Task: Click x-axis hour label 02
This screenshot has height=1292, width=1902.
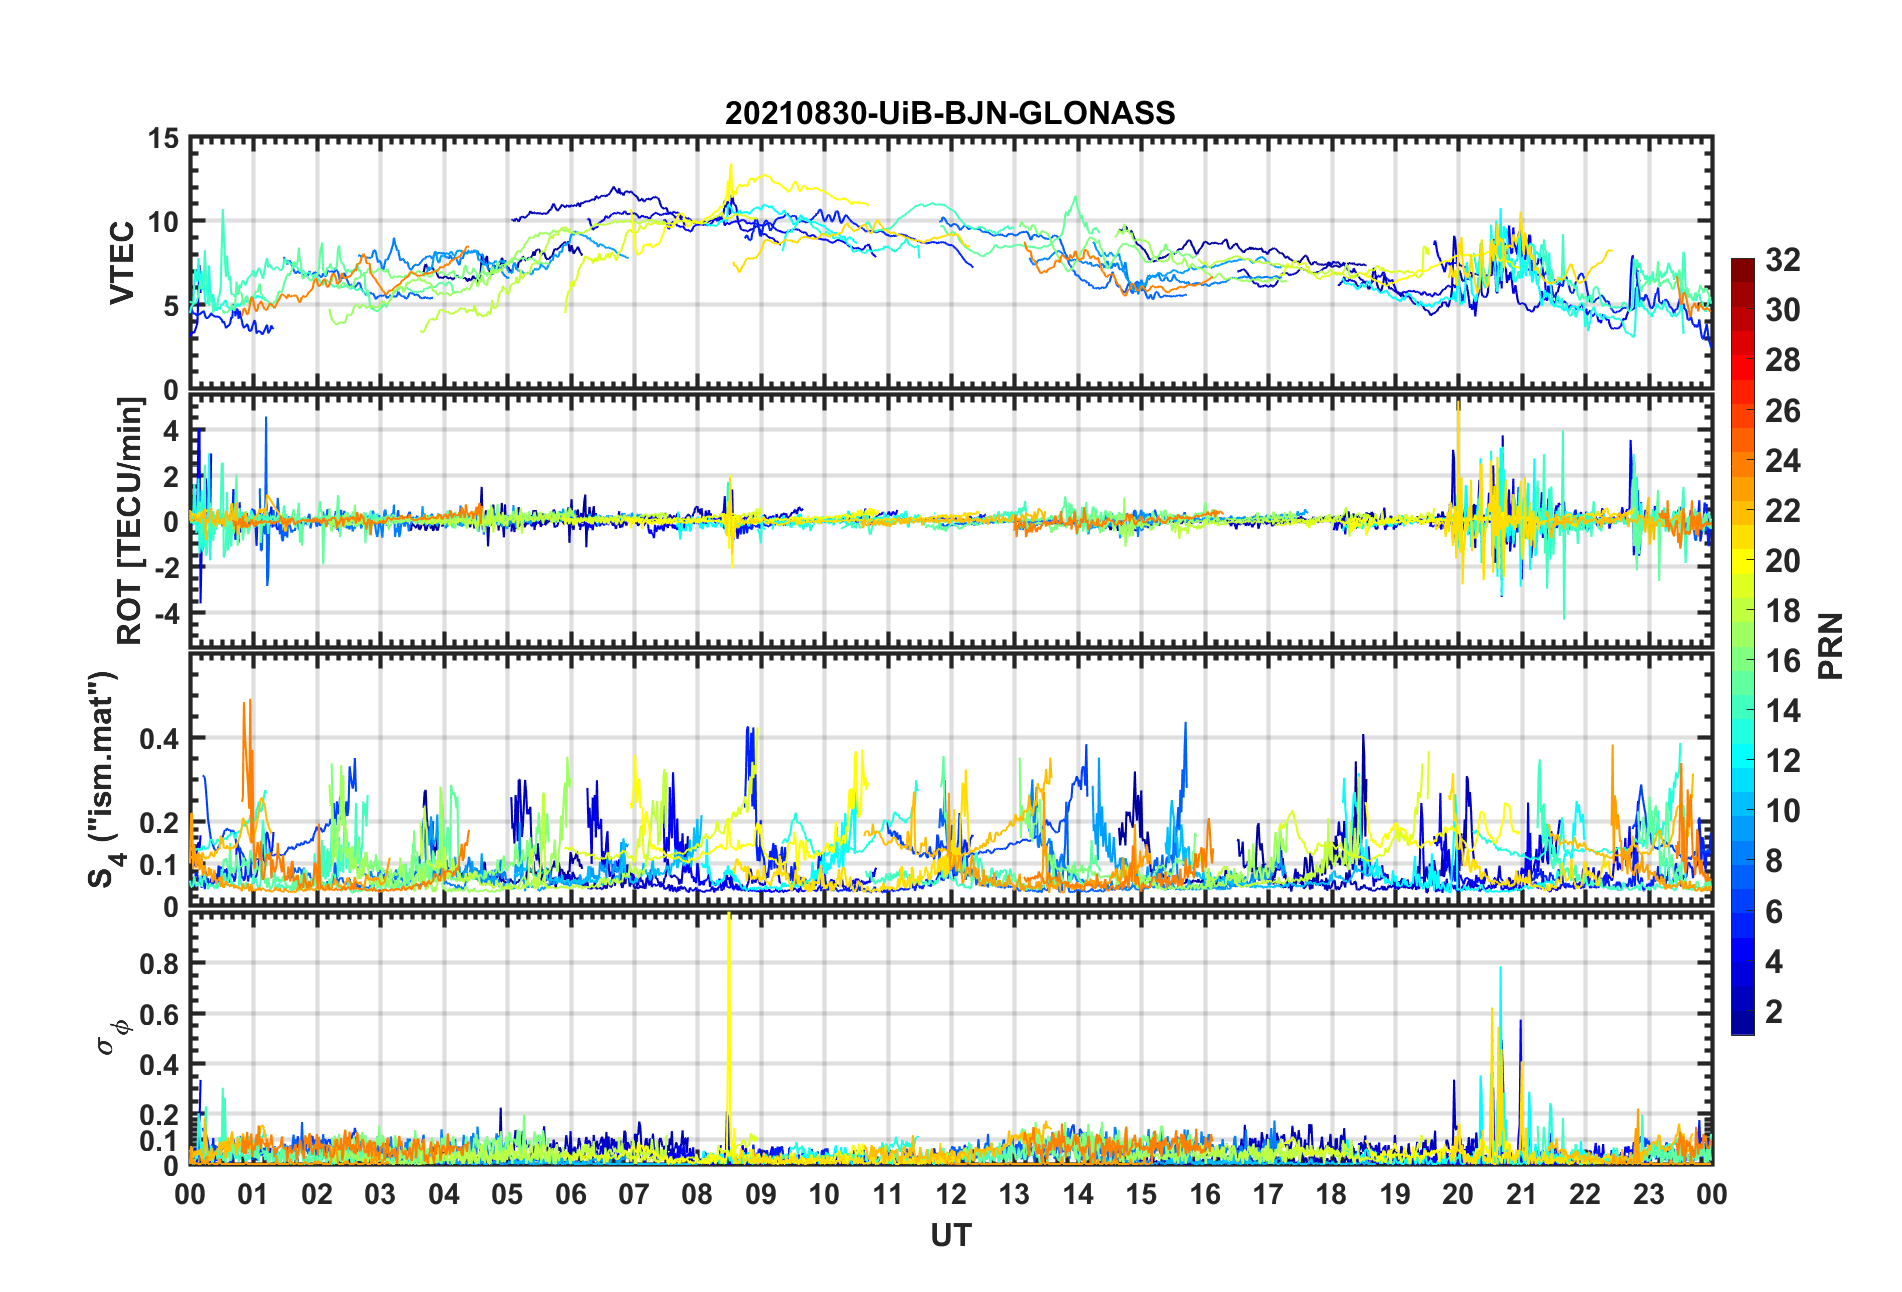Action: tap(317, 1194)
